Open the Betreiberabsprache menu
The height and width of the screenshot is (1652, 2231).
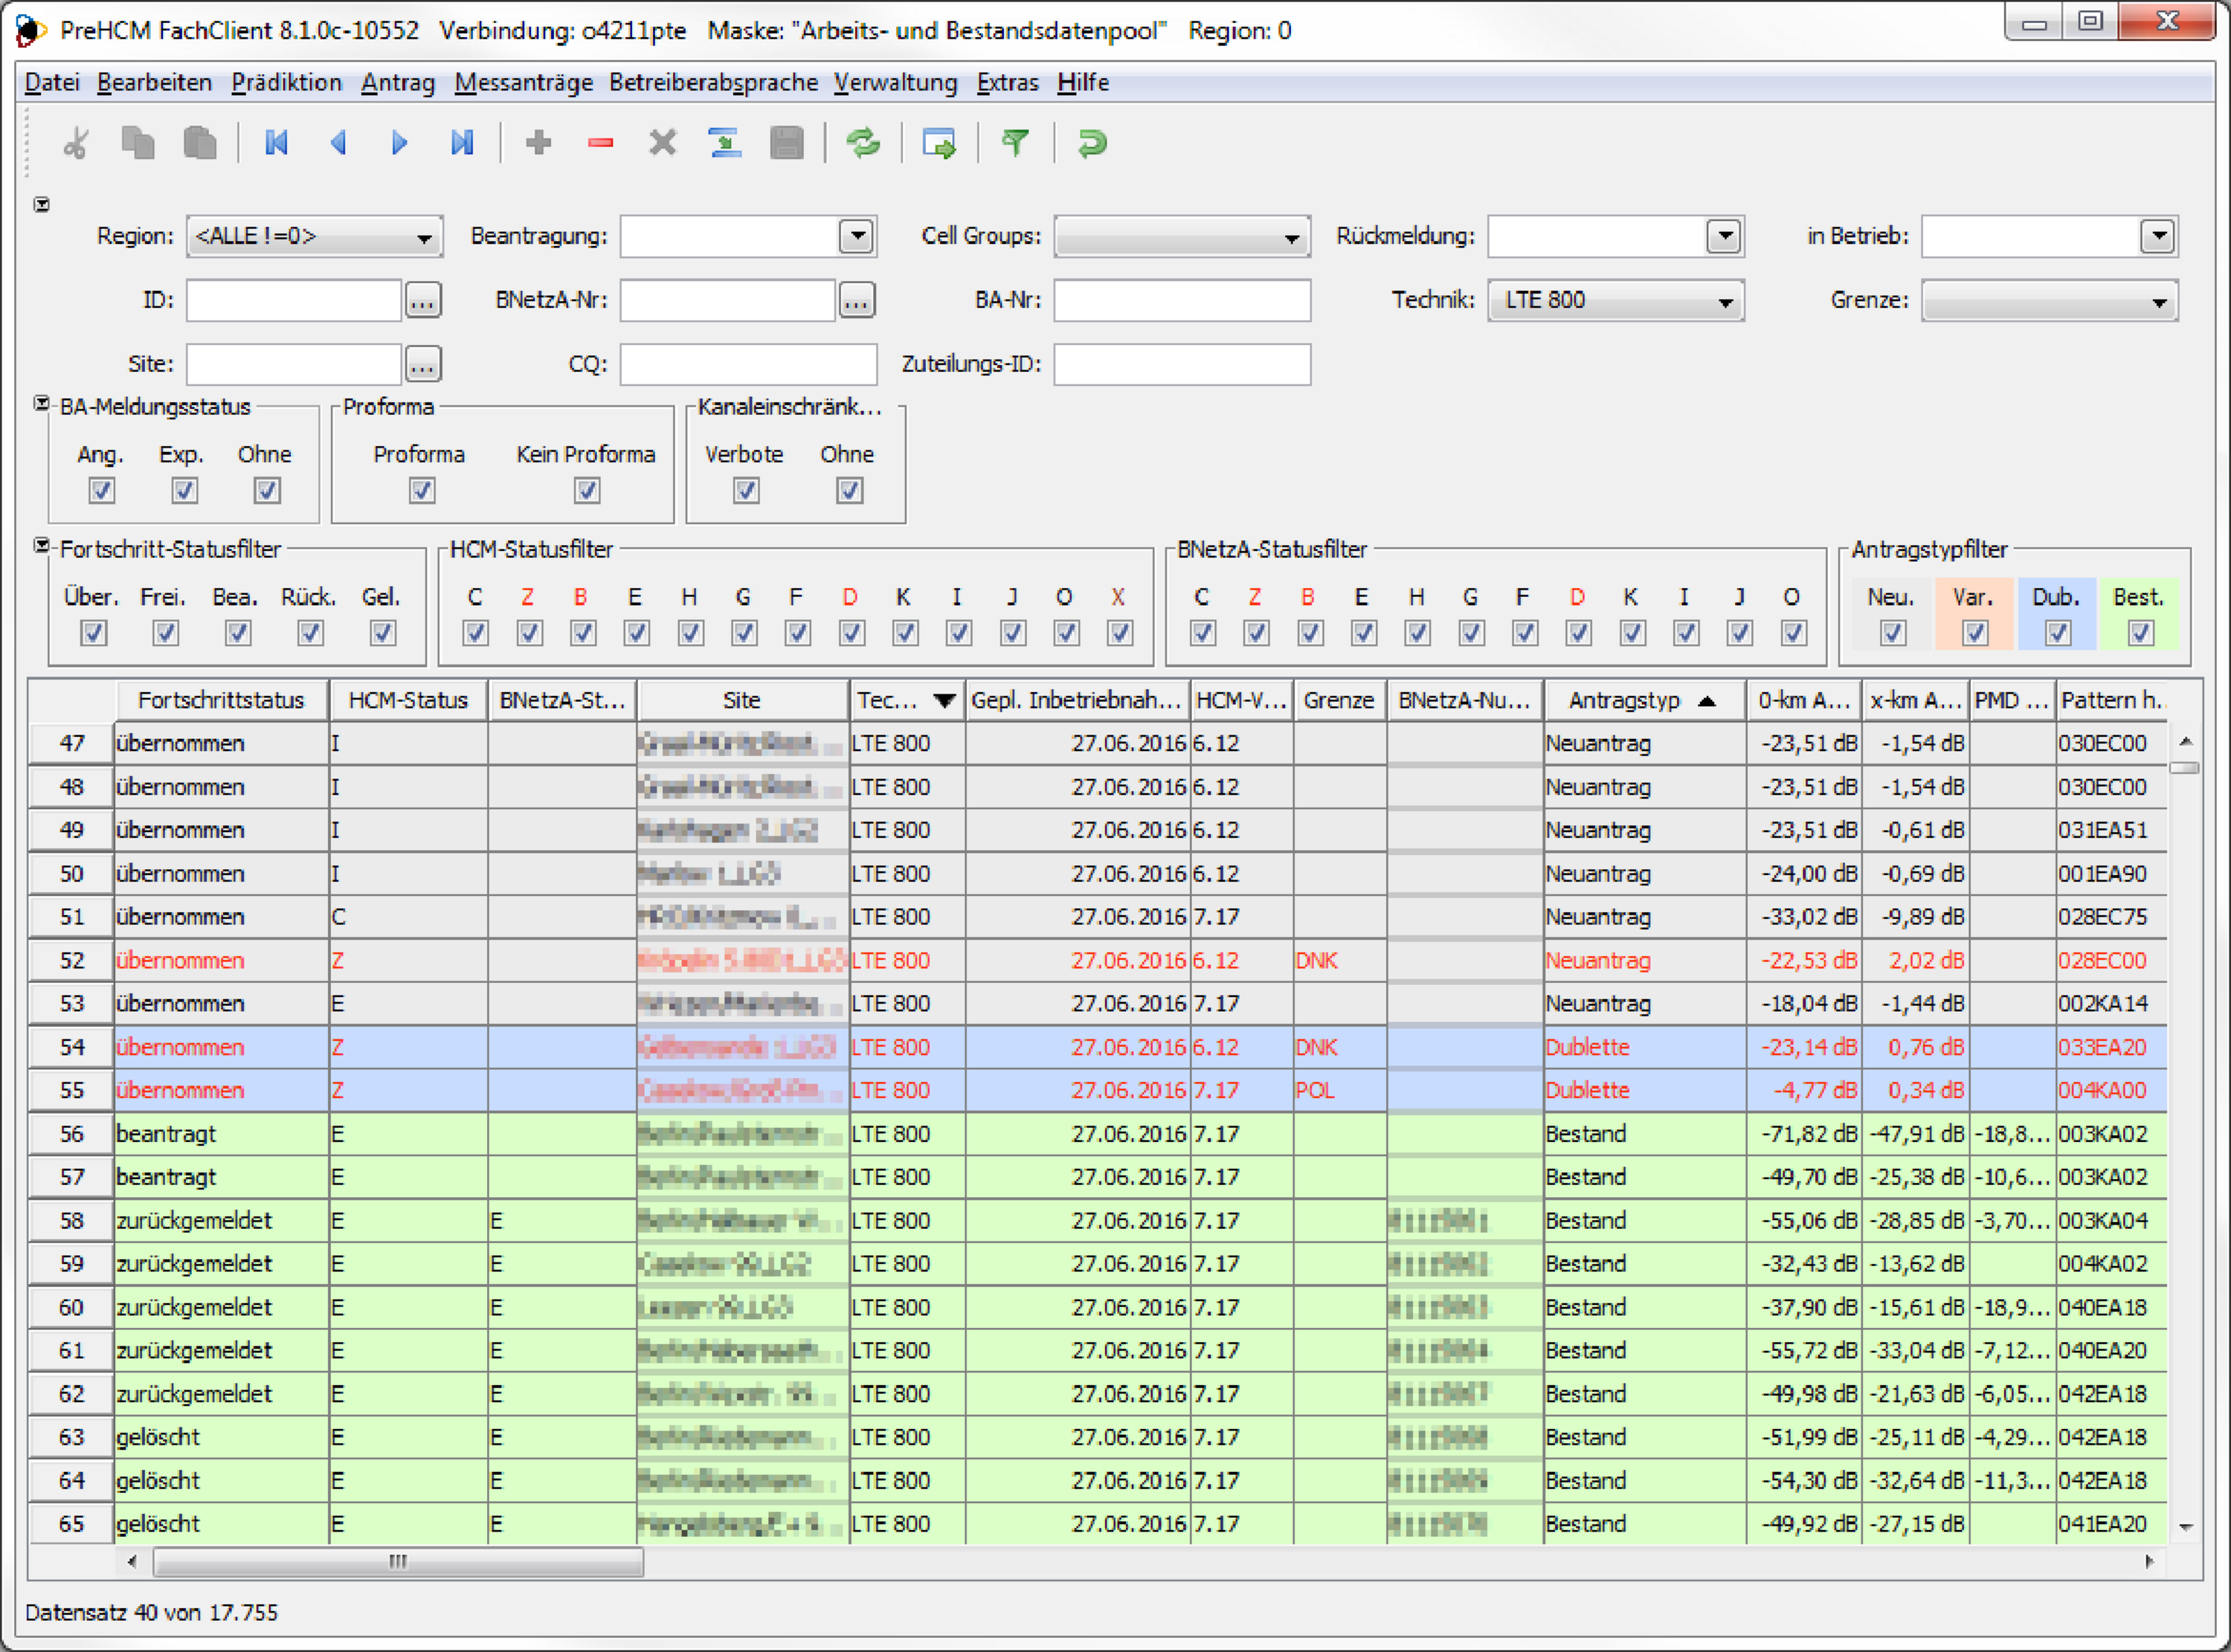point(713,82)
